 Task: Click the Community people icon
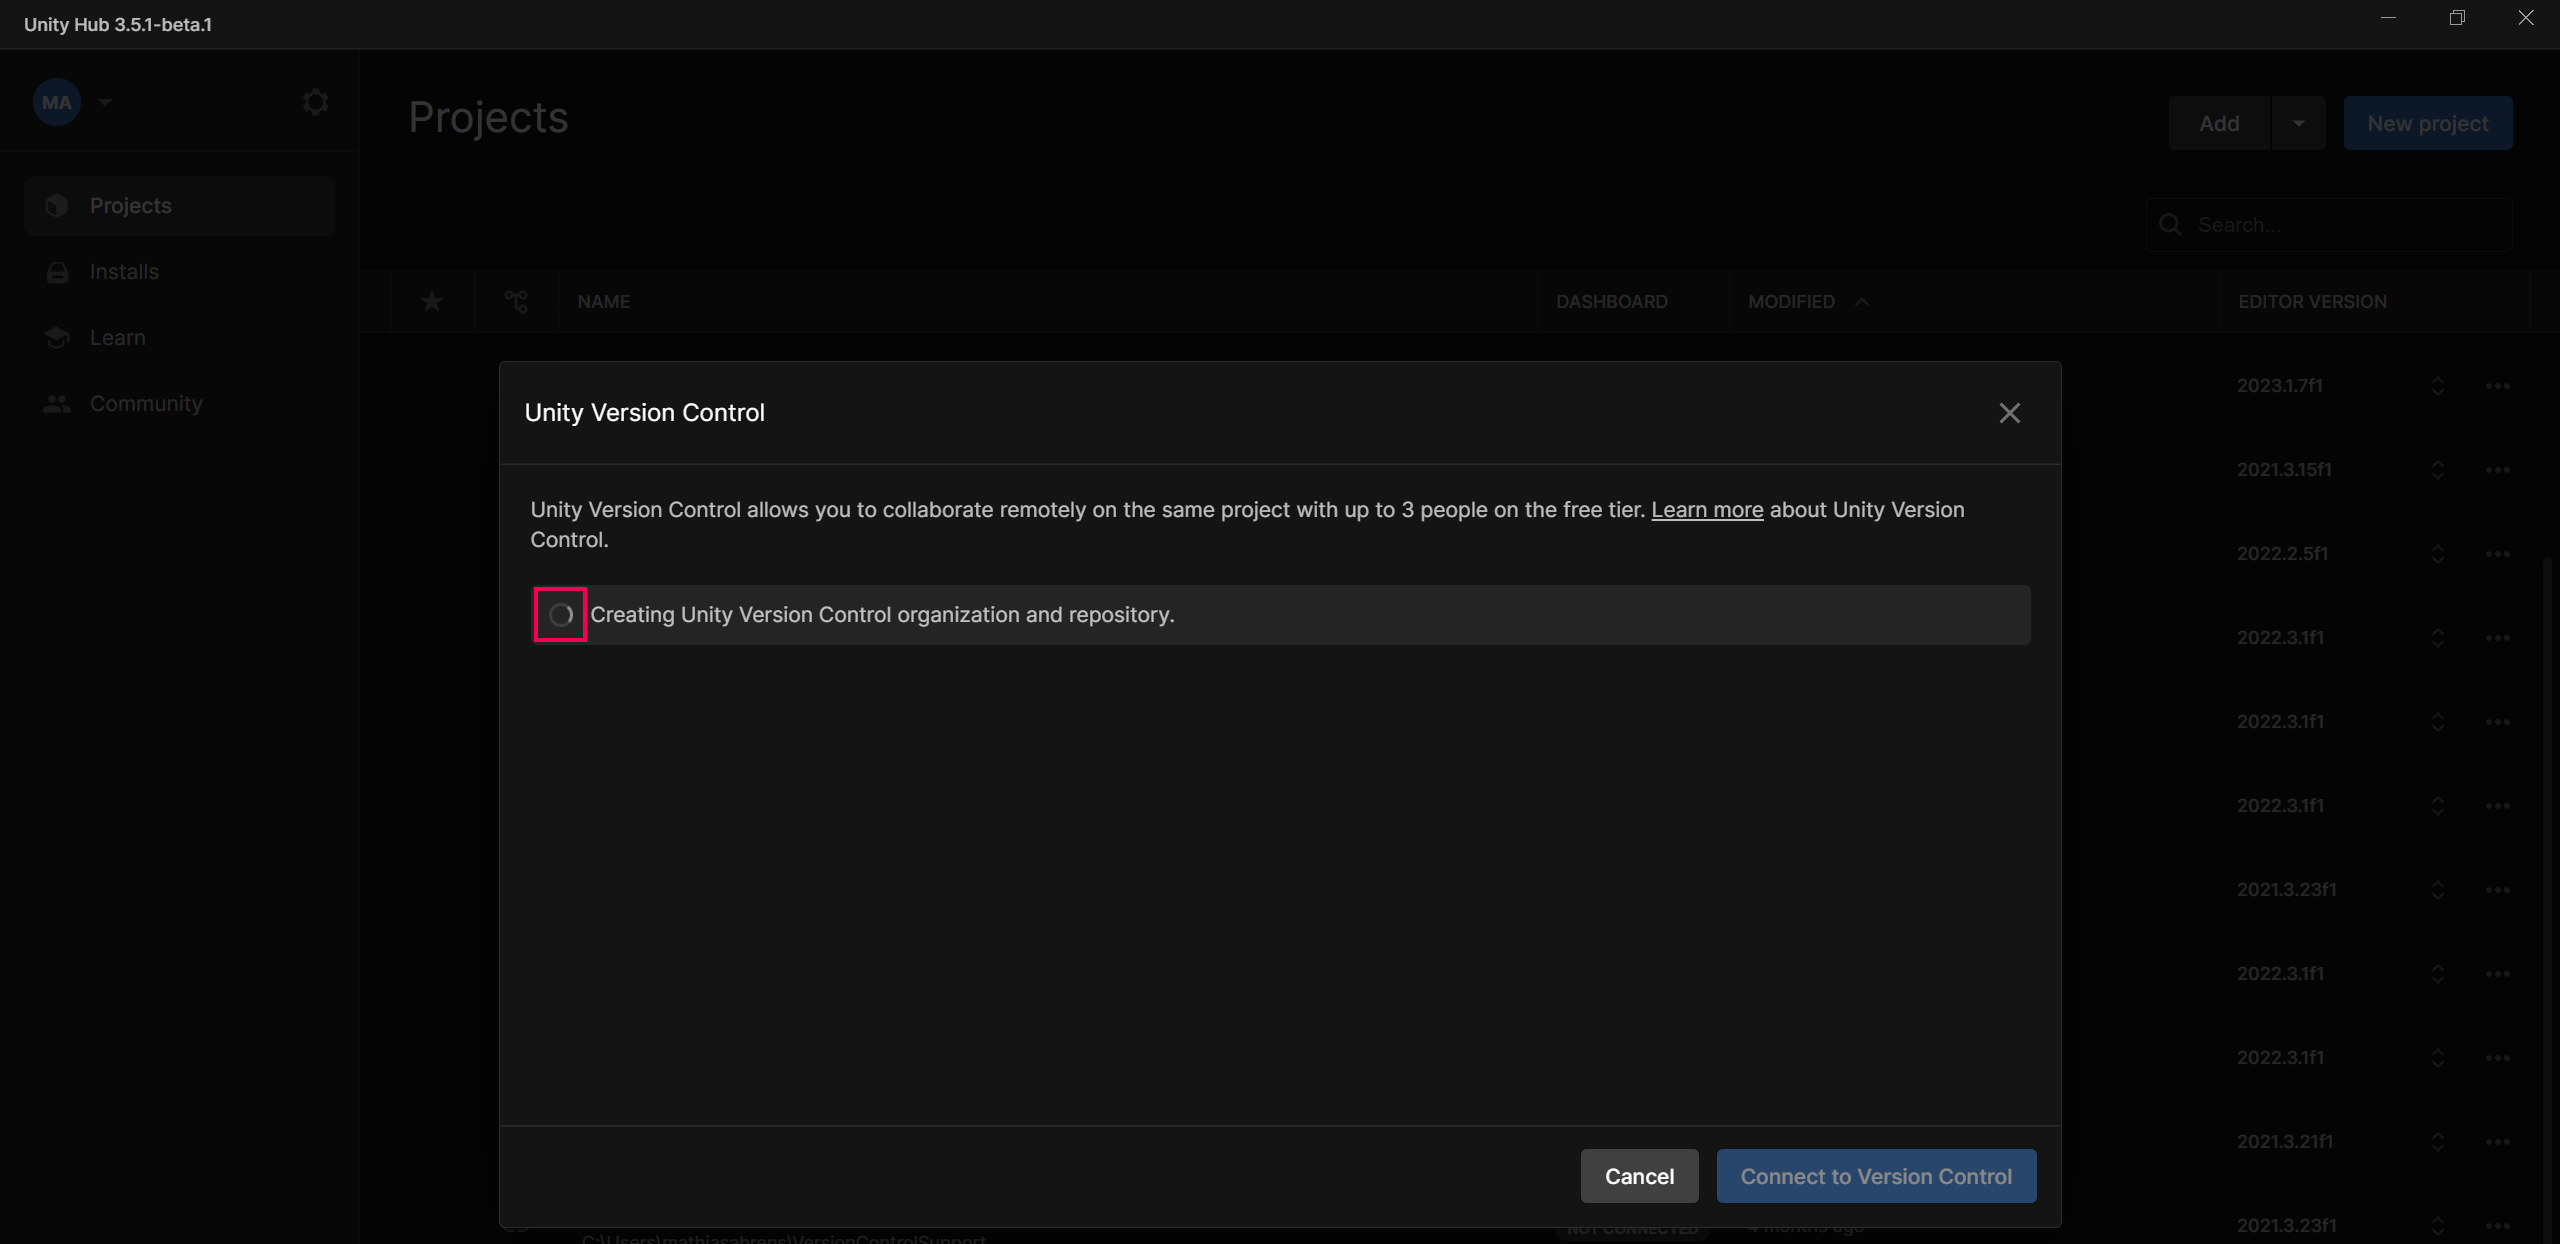pos(57,403)
